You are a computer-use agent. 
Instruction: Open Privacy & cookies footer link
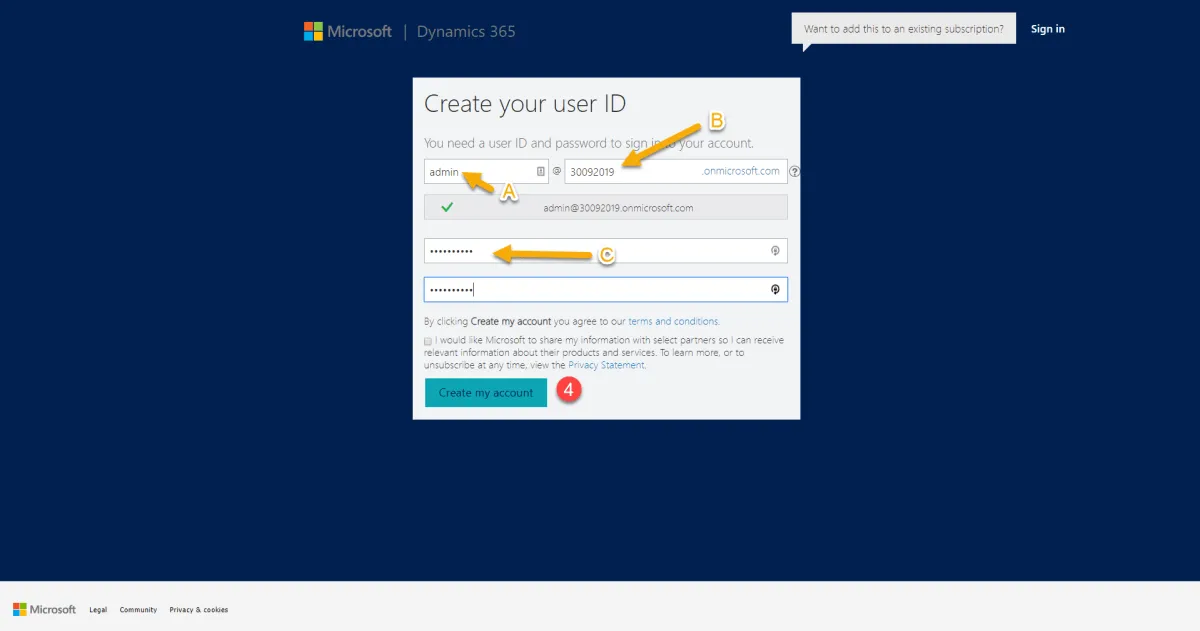pos(199,610)
